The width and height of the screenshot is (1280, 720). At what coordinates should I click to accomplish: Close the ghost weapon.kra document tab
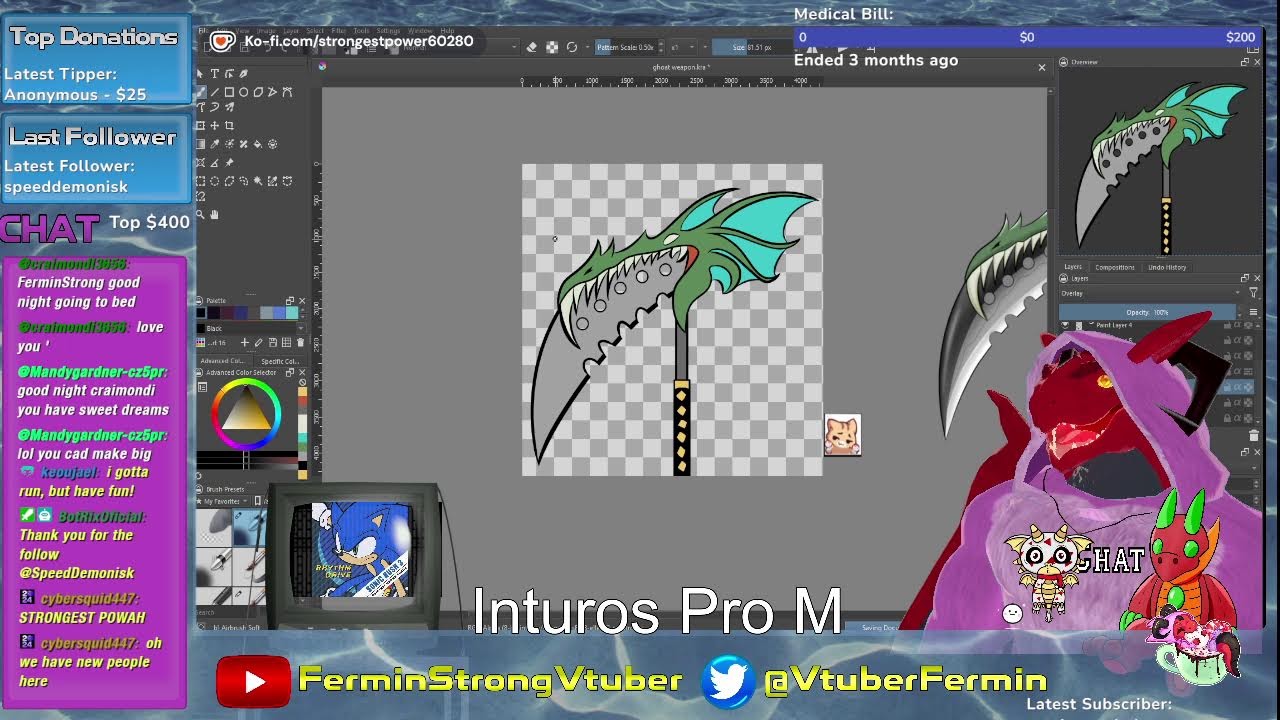click(1041, 67)
